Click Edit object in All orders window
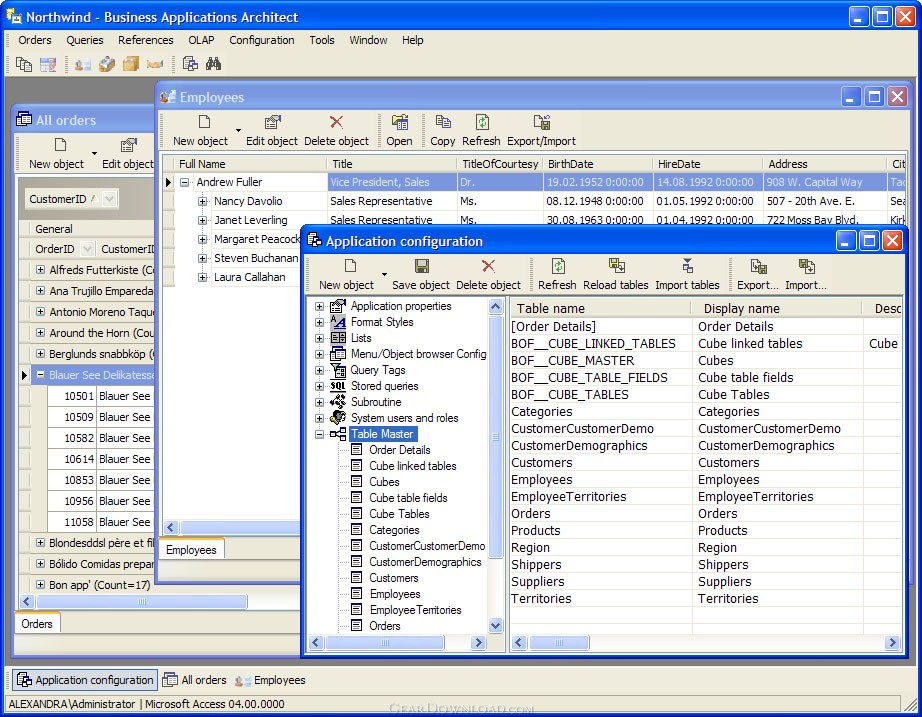 click(x=128, y=154)
